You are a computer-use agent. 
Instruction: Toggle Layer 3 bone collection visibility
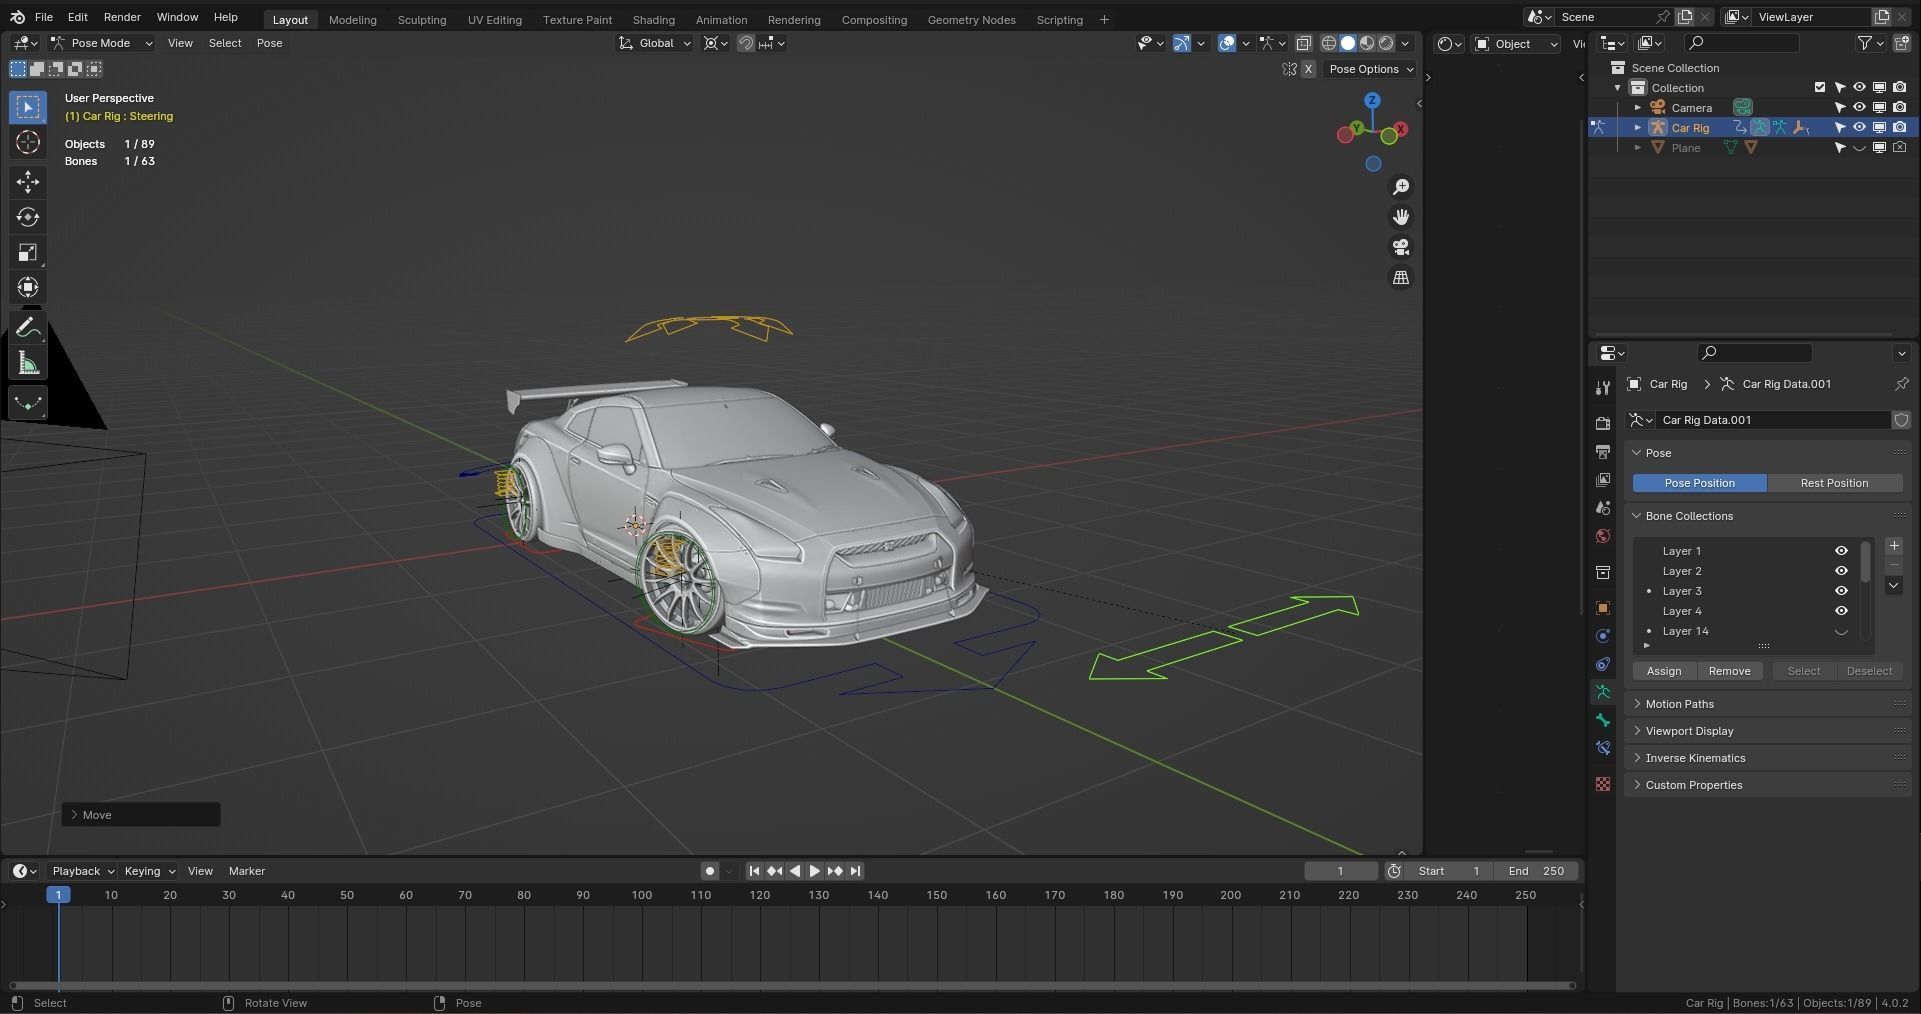pos(1841,591)
